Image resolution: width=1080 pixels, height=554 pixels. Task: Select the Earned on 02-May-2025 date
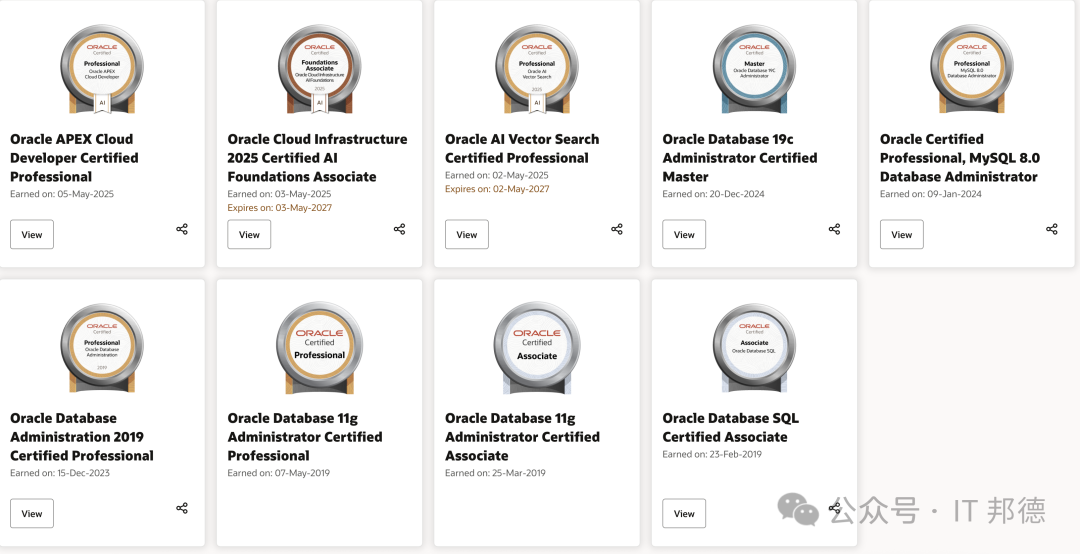(497, 176)
